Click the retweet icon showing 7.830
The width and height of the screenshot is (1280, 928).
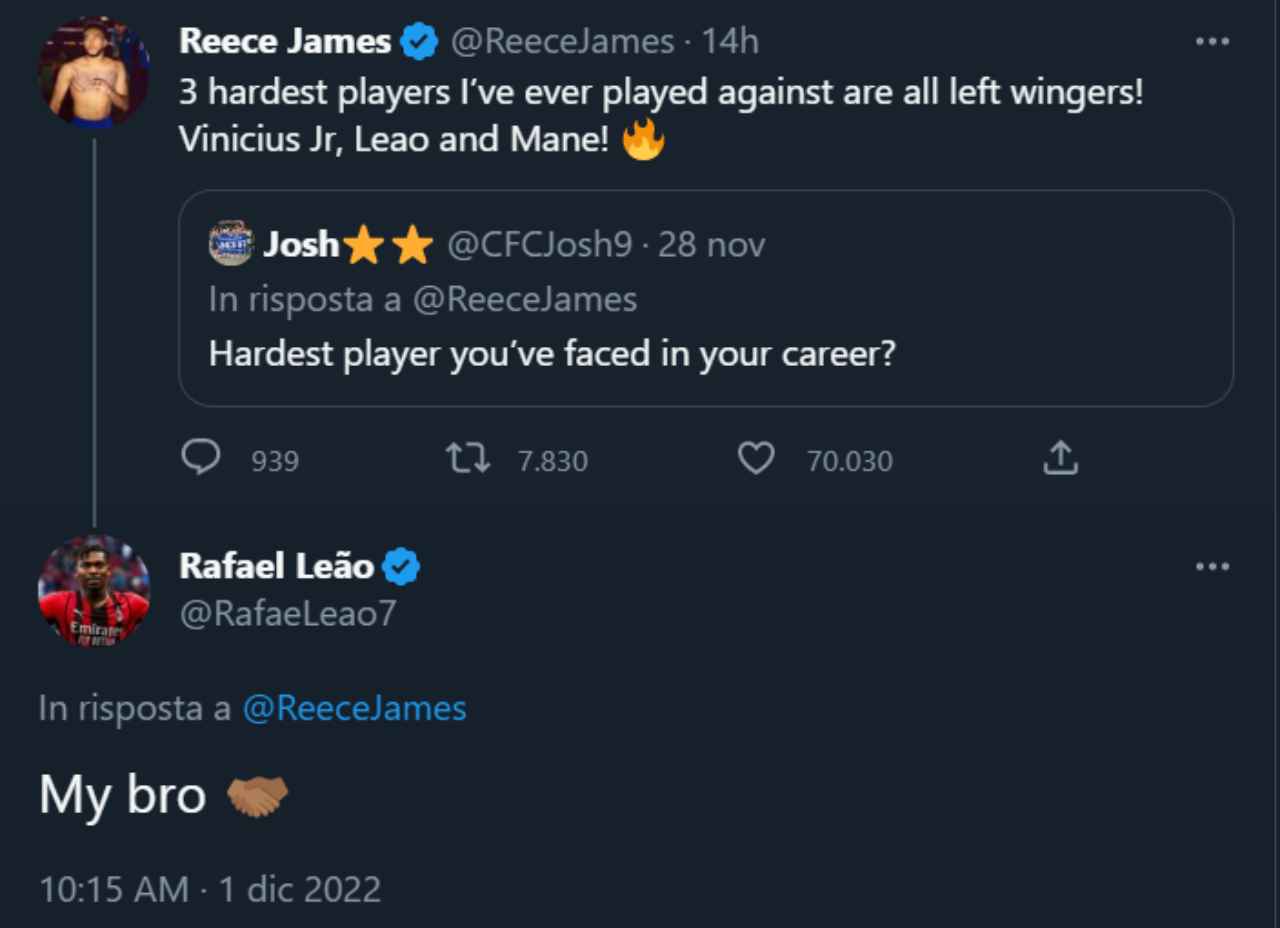pyautogui.click(x=466, y=458)
